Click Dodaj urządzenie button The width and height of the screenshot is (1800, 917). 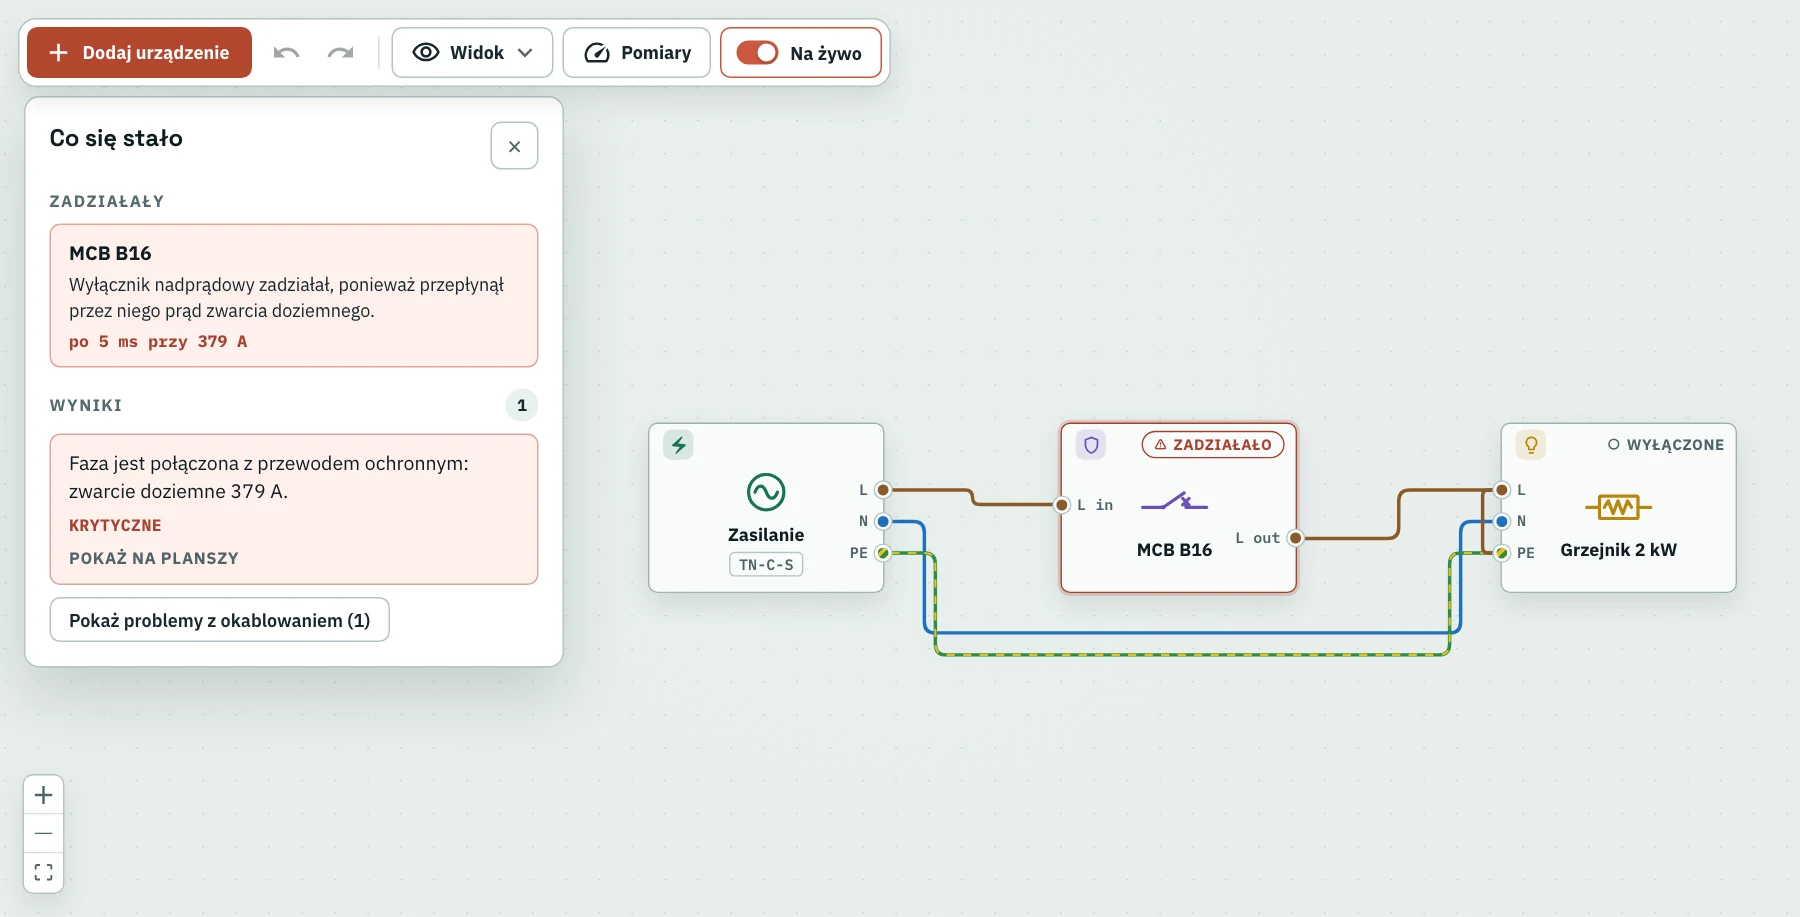(x=139, y=53)
